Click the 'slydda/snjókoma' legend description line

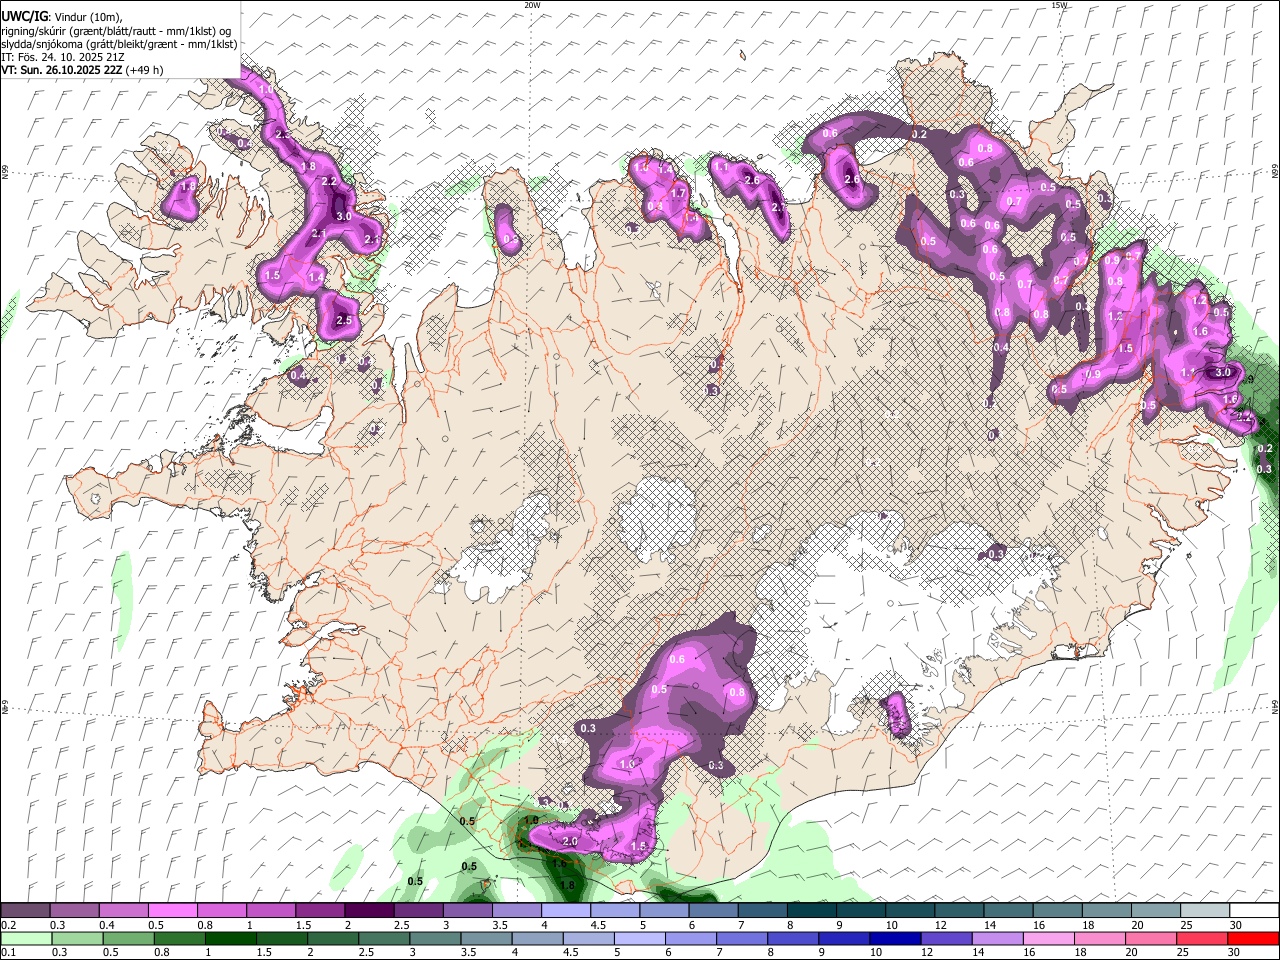(119, 44)
